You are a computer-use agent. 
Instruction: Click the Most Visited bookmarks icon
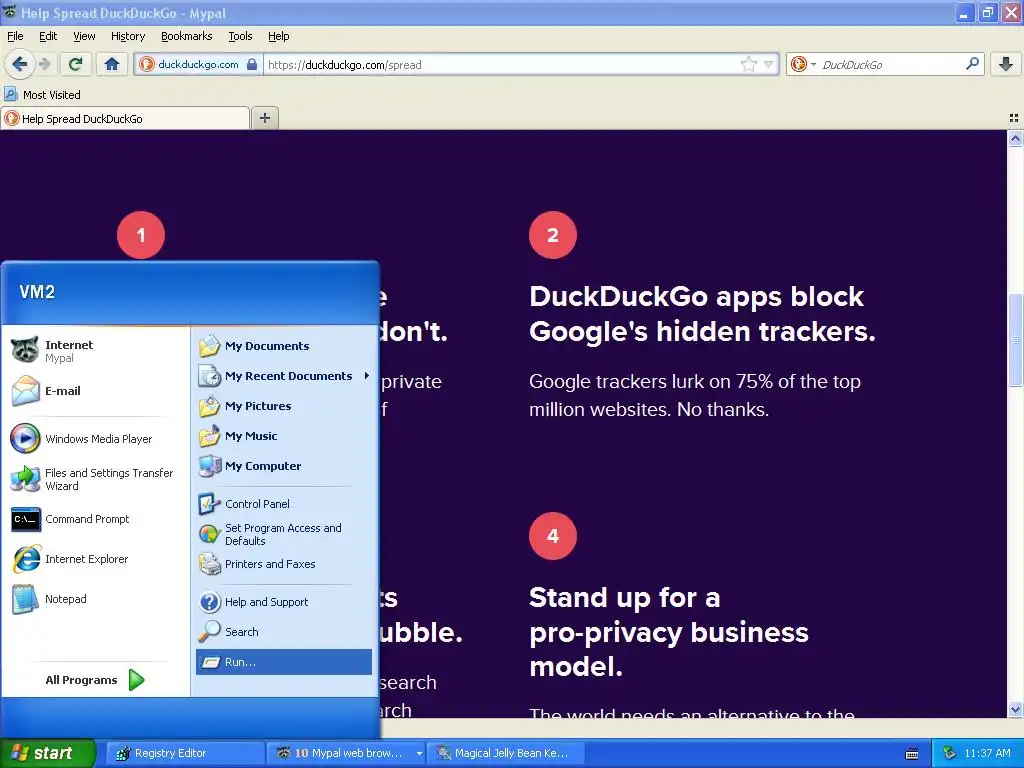[10, 95]
